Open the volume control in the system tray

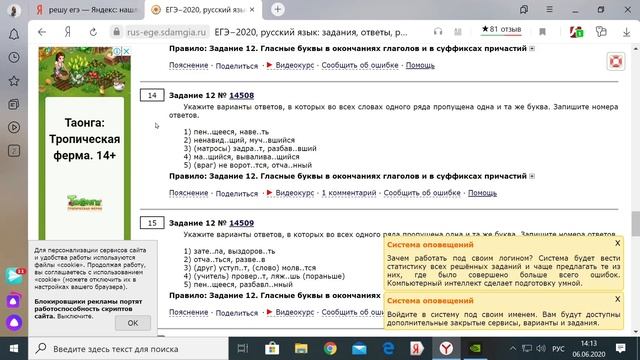pyautogui.click(x=541, y=349)
